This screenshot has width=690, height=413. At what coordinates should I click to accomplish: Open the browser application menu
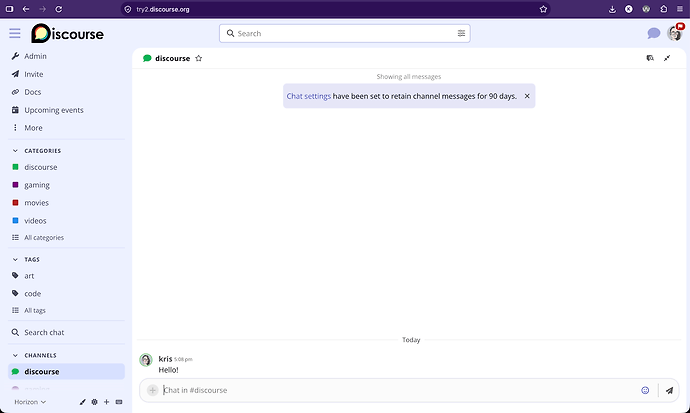click(680, 9)
